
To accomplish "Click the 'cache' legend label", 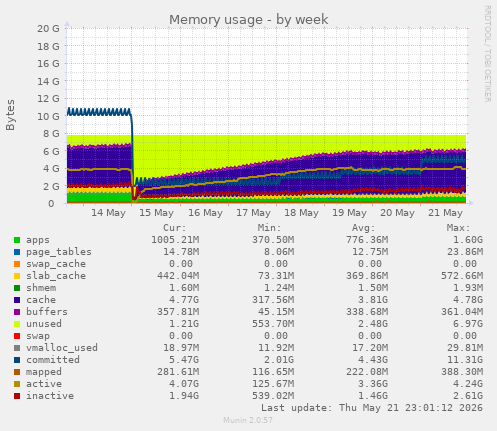I will [41, 300].
